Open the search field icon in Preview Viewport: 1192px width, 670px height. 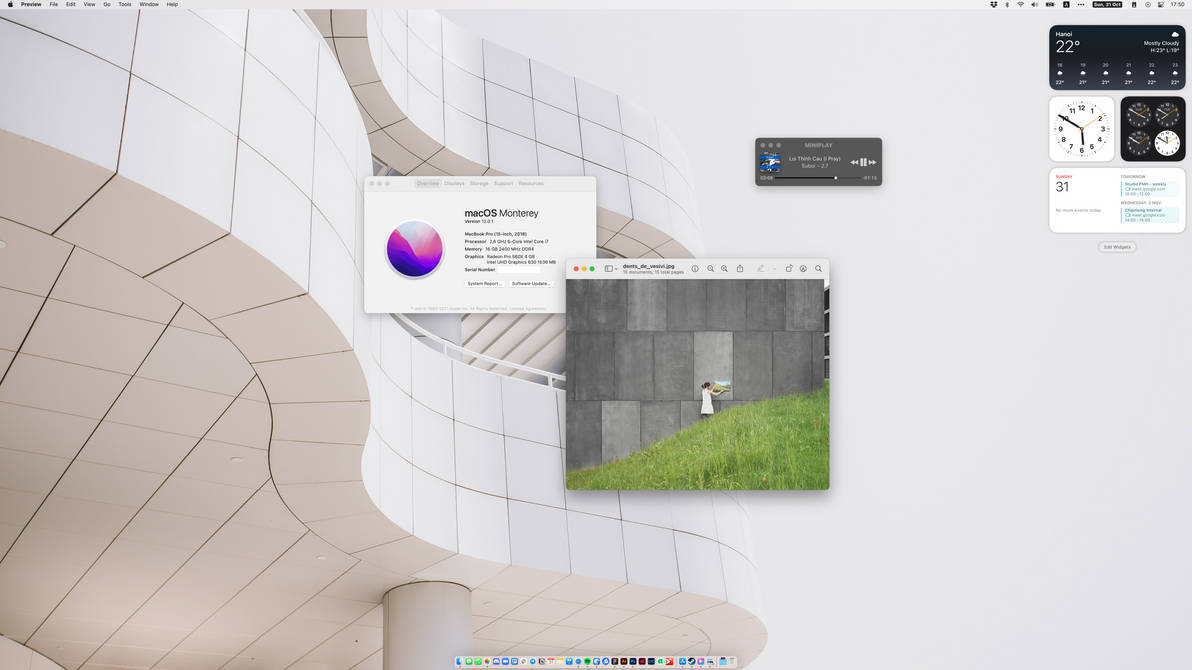[819, 268]
